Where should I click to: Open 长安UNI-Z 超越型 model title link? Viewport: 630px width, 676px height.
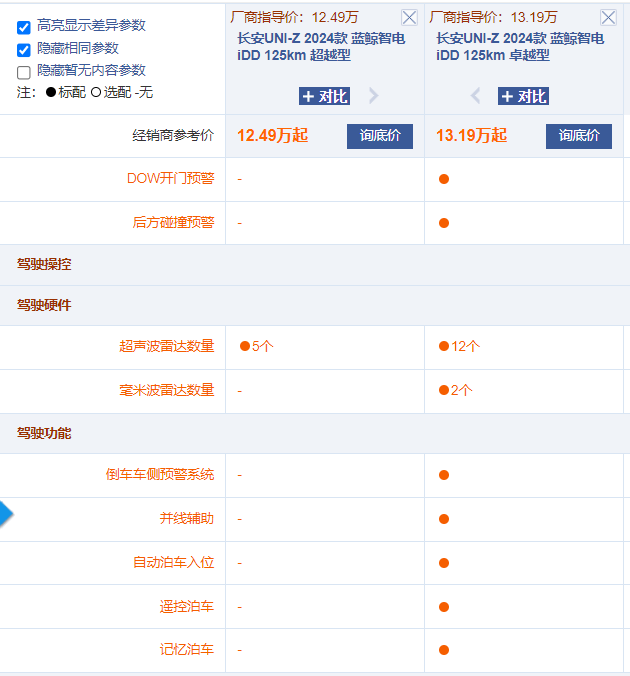321,47
